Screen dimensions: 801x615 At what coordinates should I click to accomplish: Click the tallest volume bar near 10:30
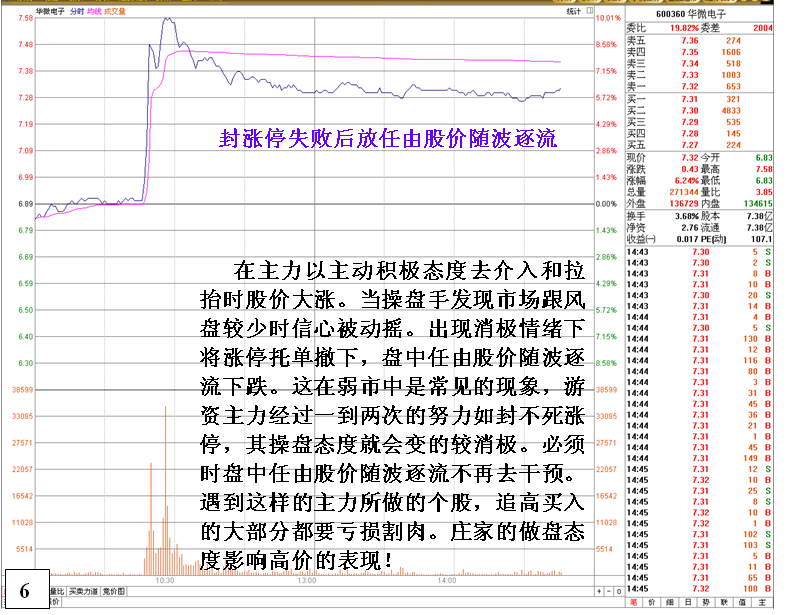166,490
